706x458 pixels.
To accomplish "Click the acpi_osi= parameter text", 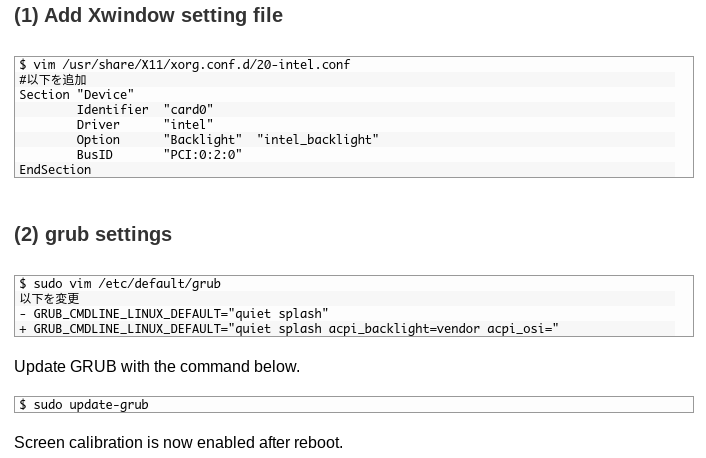I will coord(523,329).
